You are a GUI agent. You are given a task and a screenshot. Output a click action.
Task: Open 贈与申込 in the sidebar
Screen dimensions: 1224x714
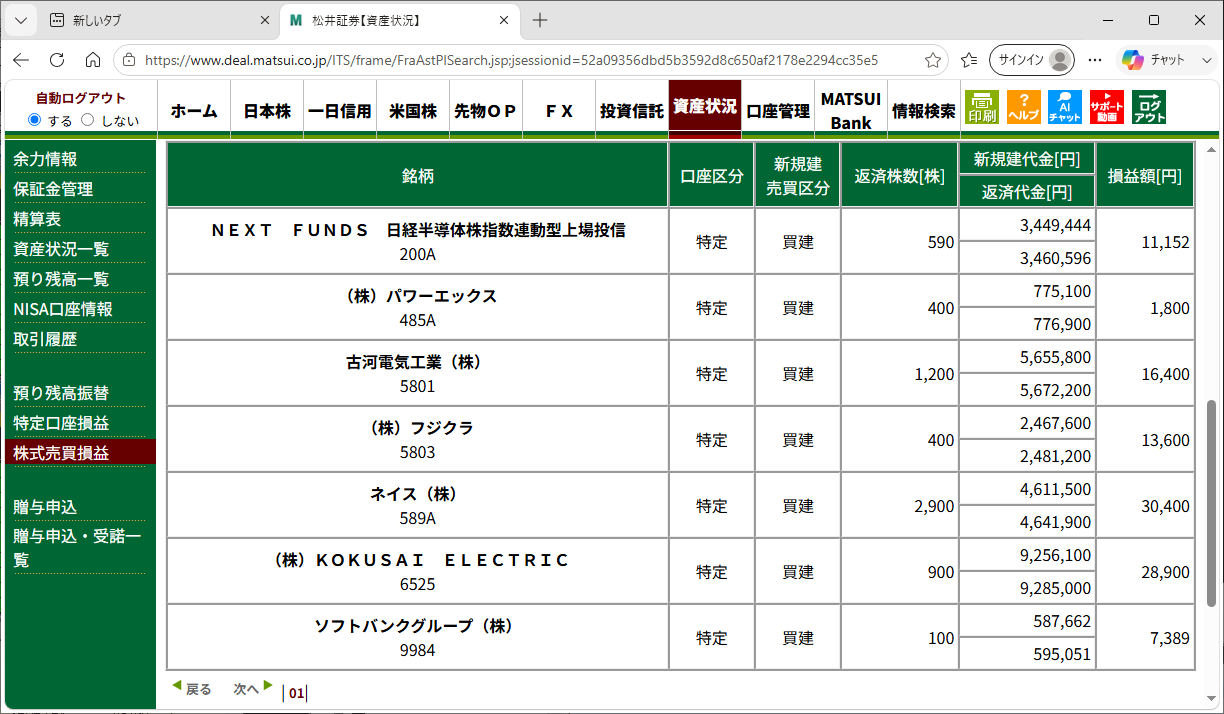(x=45, y=507)
